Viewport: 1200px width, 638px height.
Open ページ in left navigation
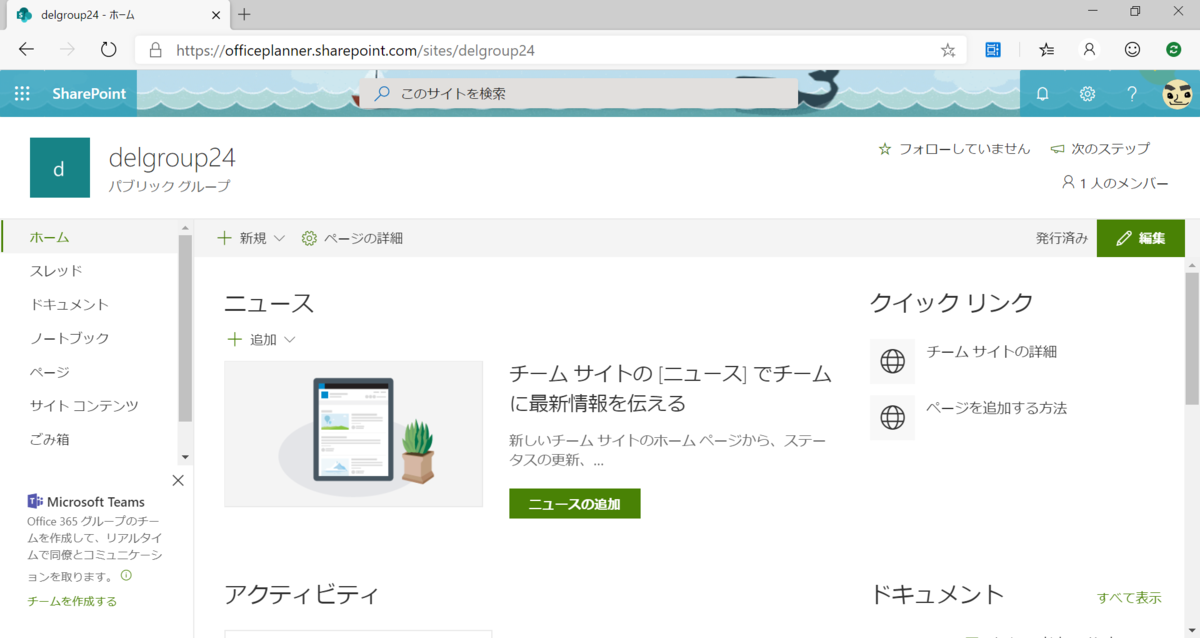point(50,372)
